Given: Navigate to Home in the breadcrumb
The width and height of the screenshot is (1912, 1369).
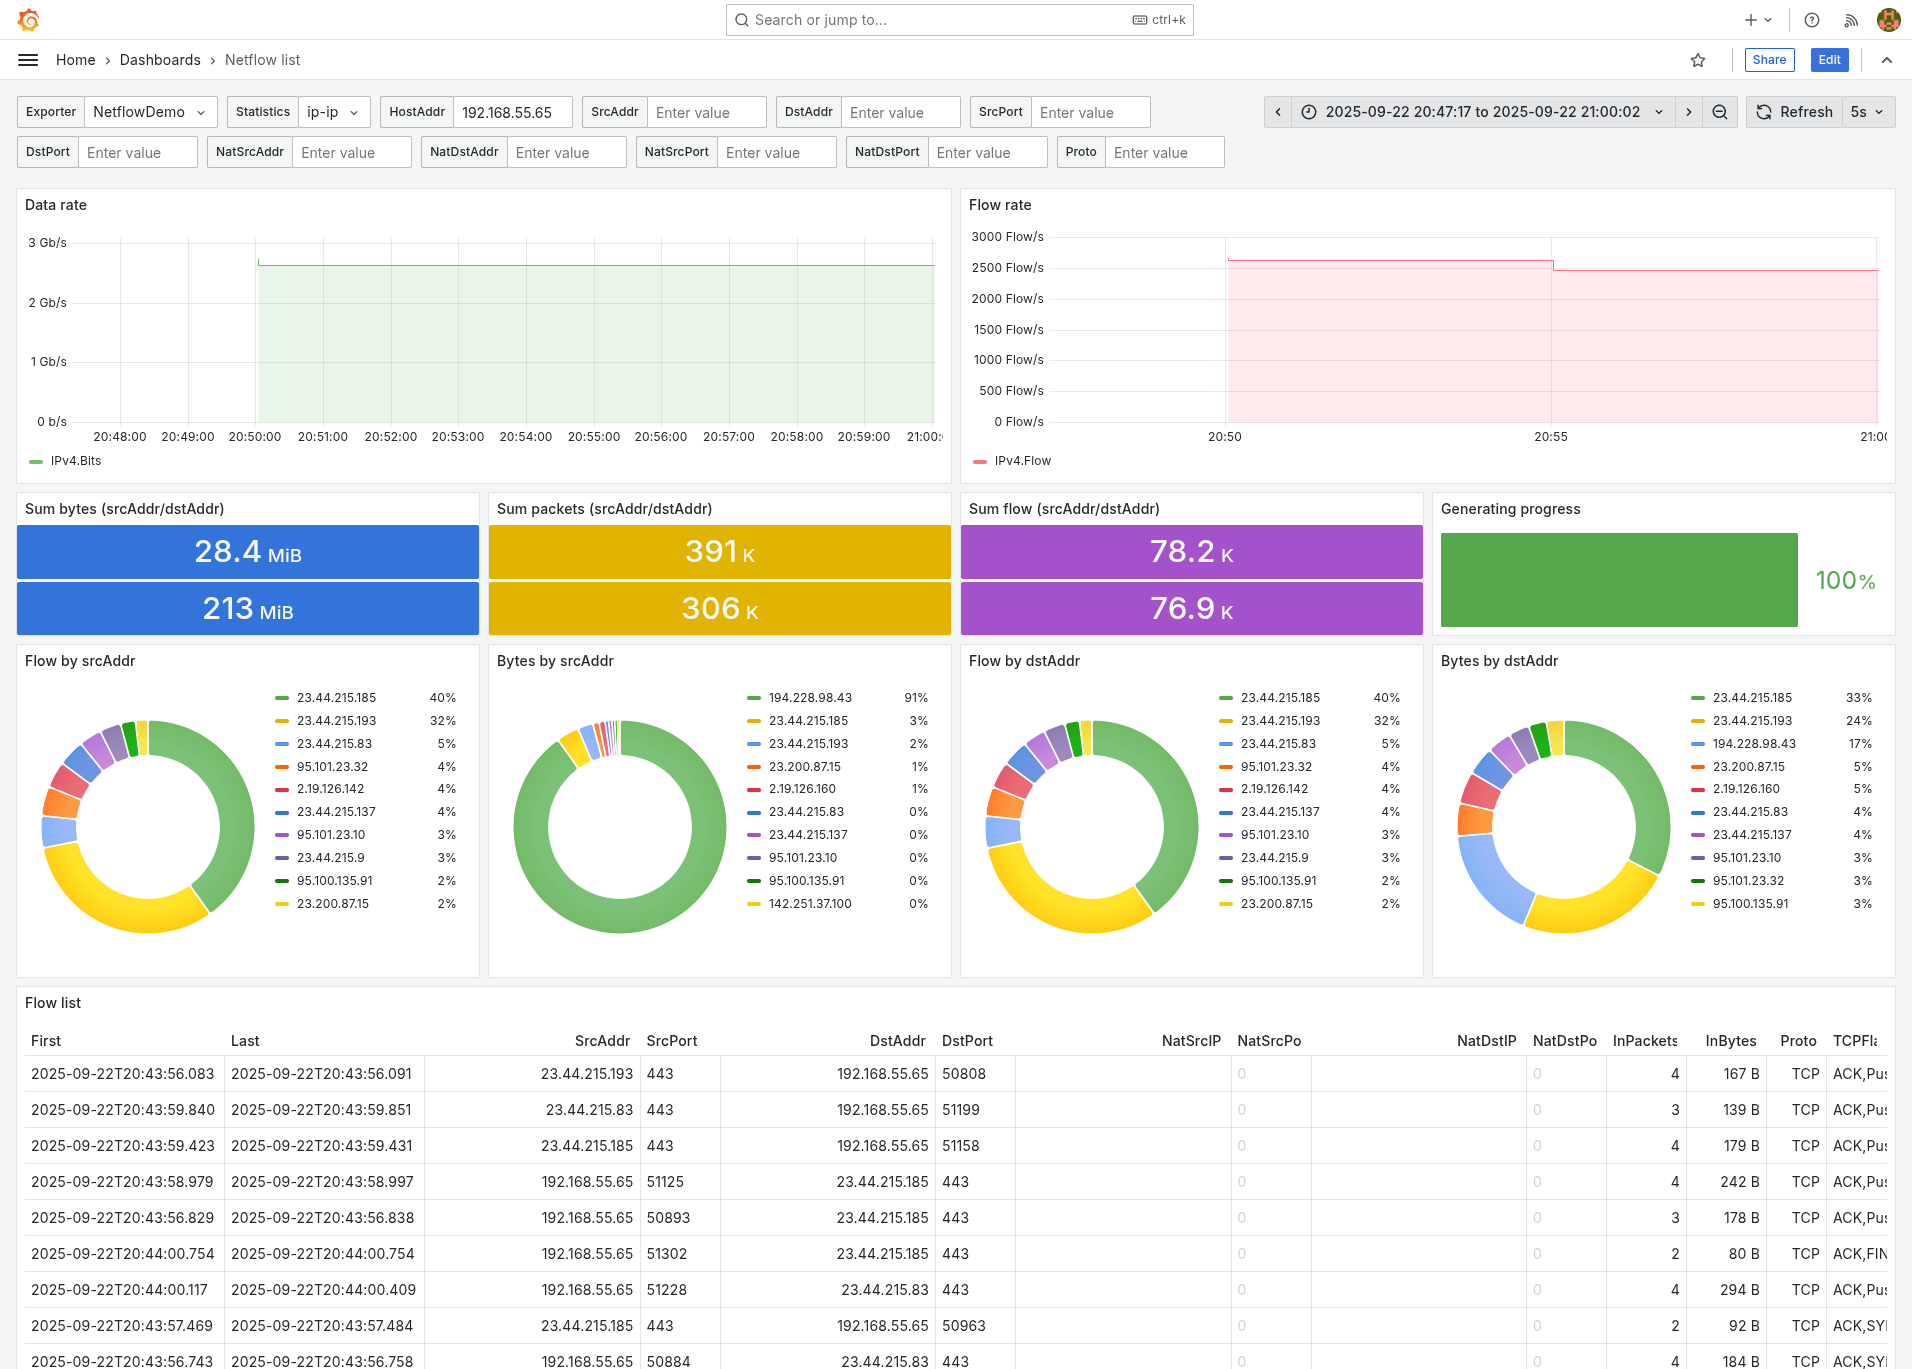Looking at the screenshot, I should point(76,60).
